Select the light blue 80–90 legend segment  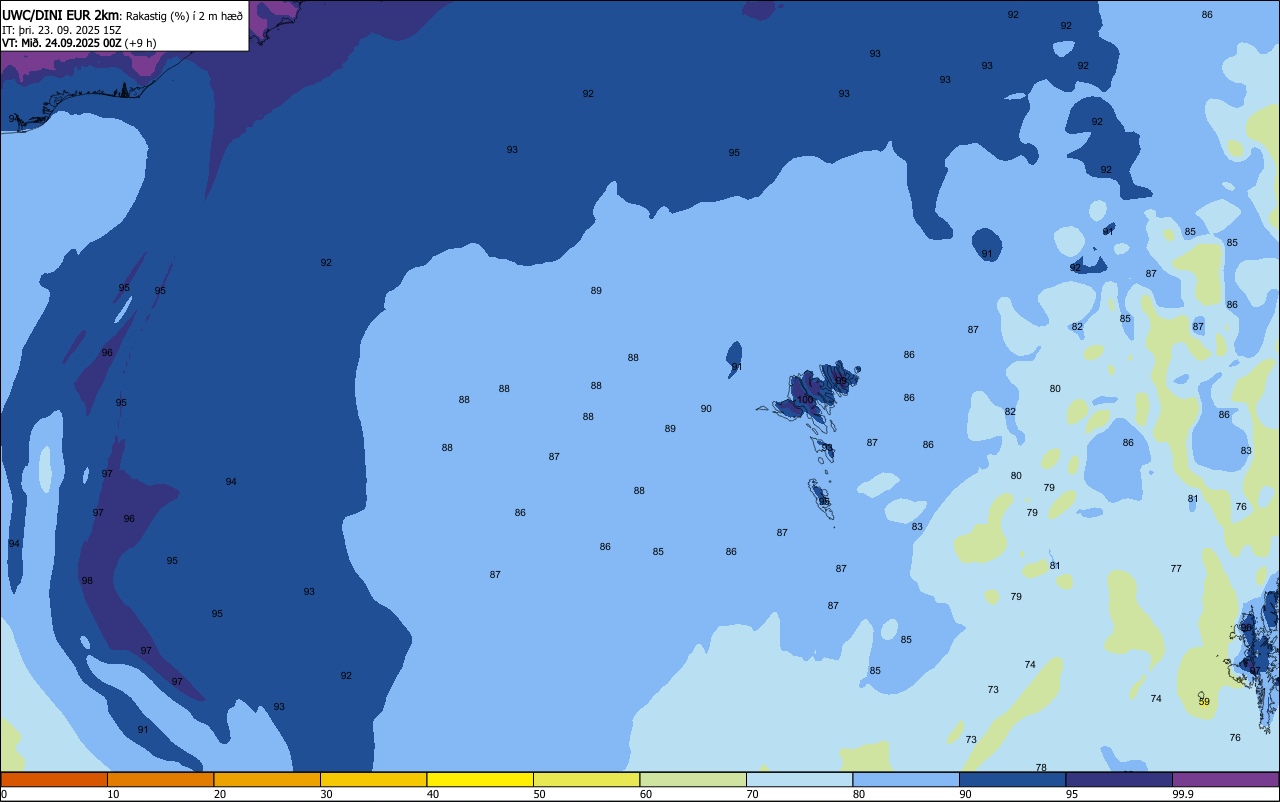click(x=906, y=779)
